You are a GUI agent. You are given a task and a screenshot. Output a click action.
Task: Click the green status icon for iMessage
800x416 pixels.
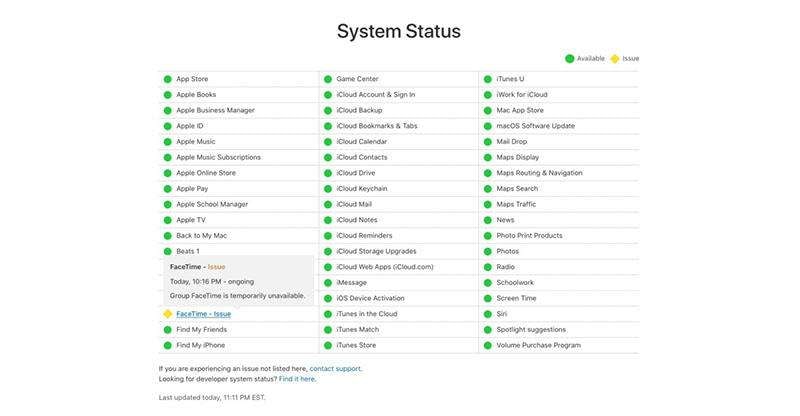(x=328, y=283)
